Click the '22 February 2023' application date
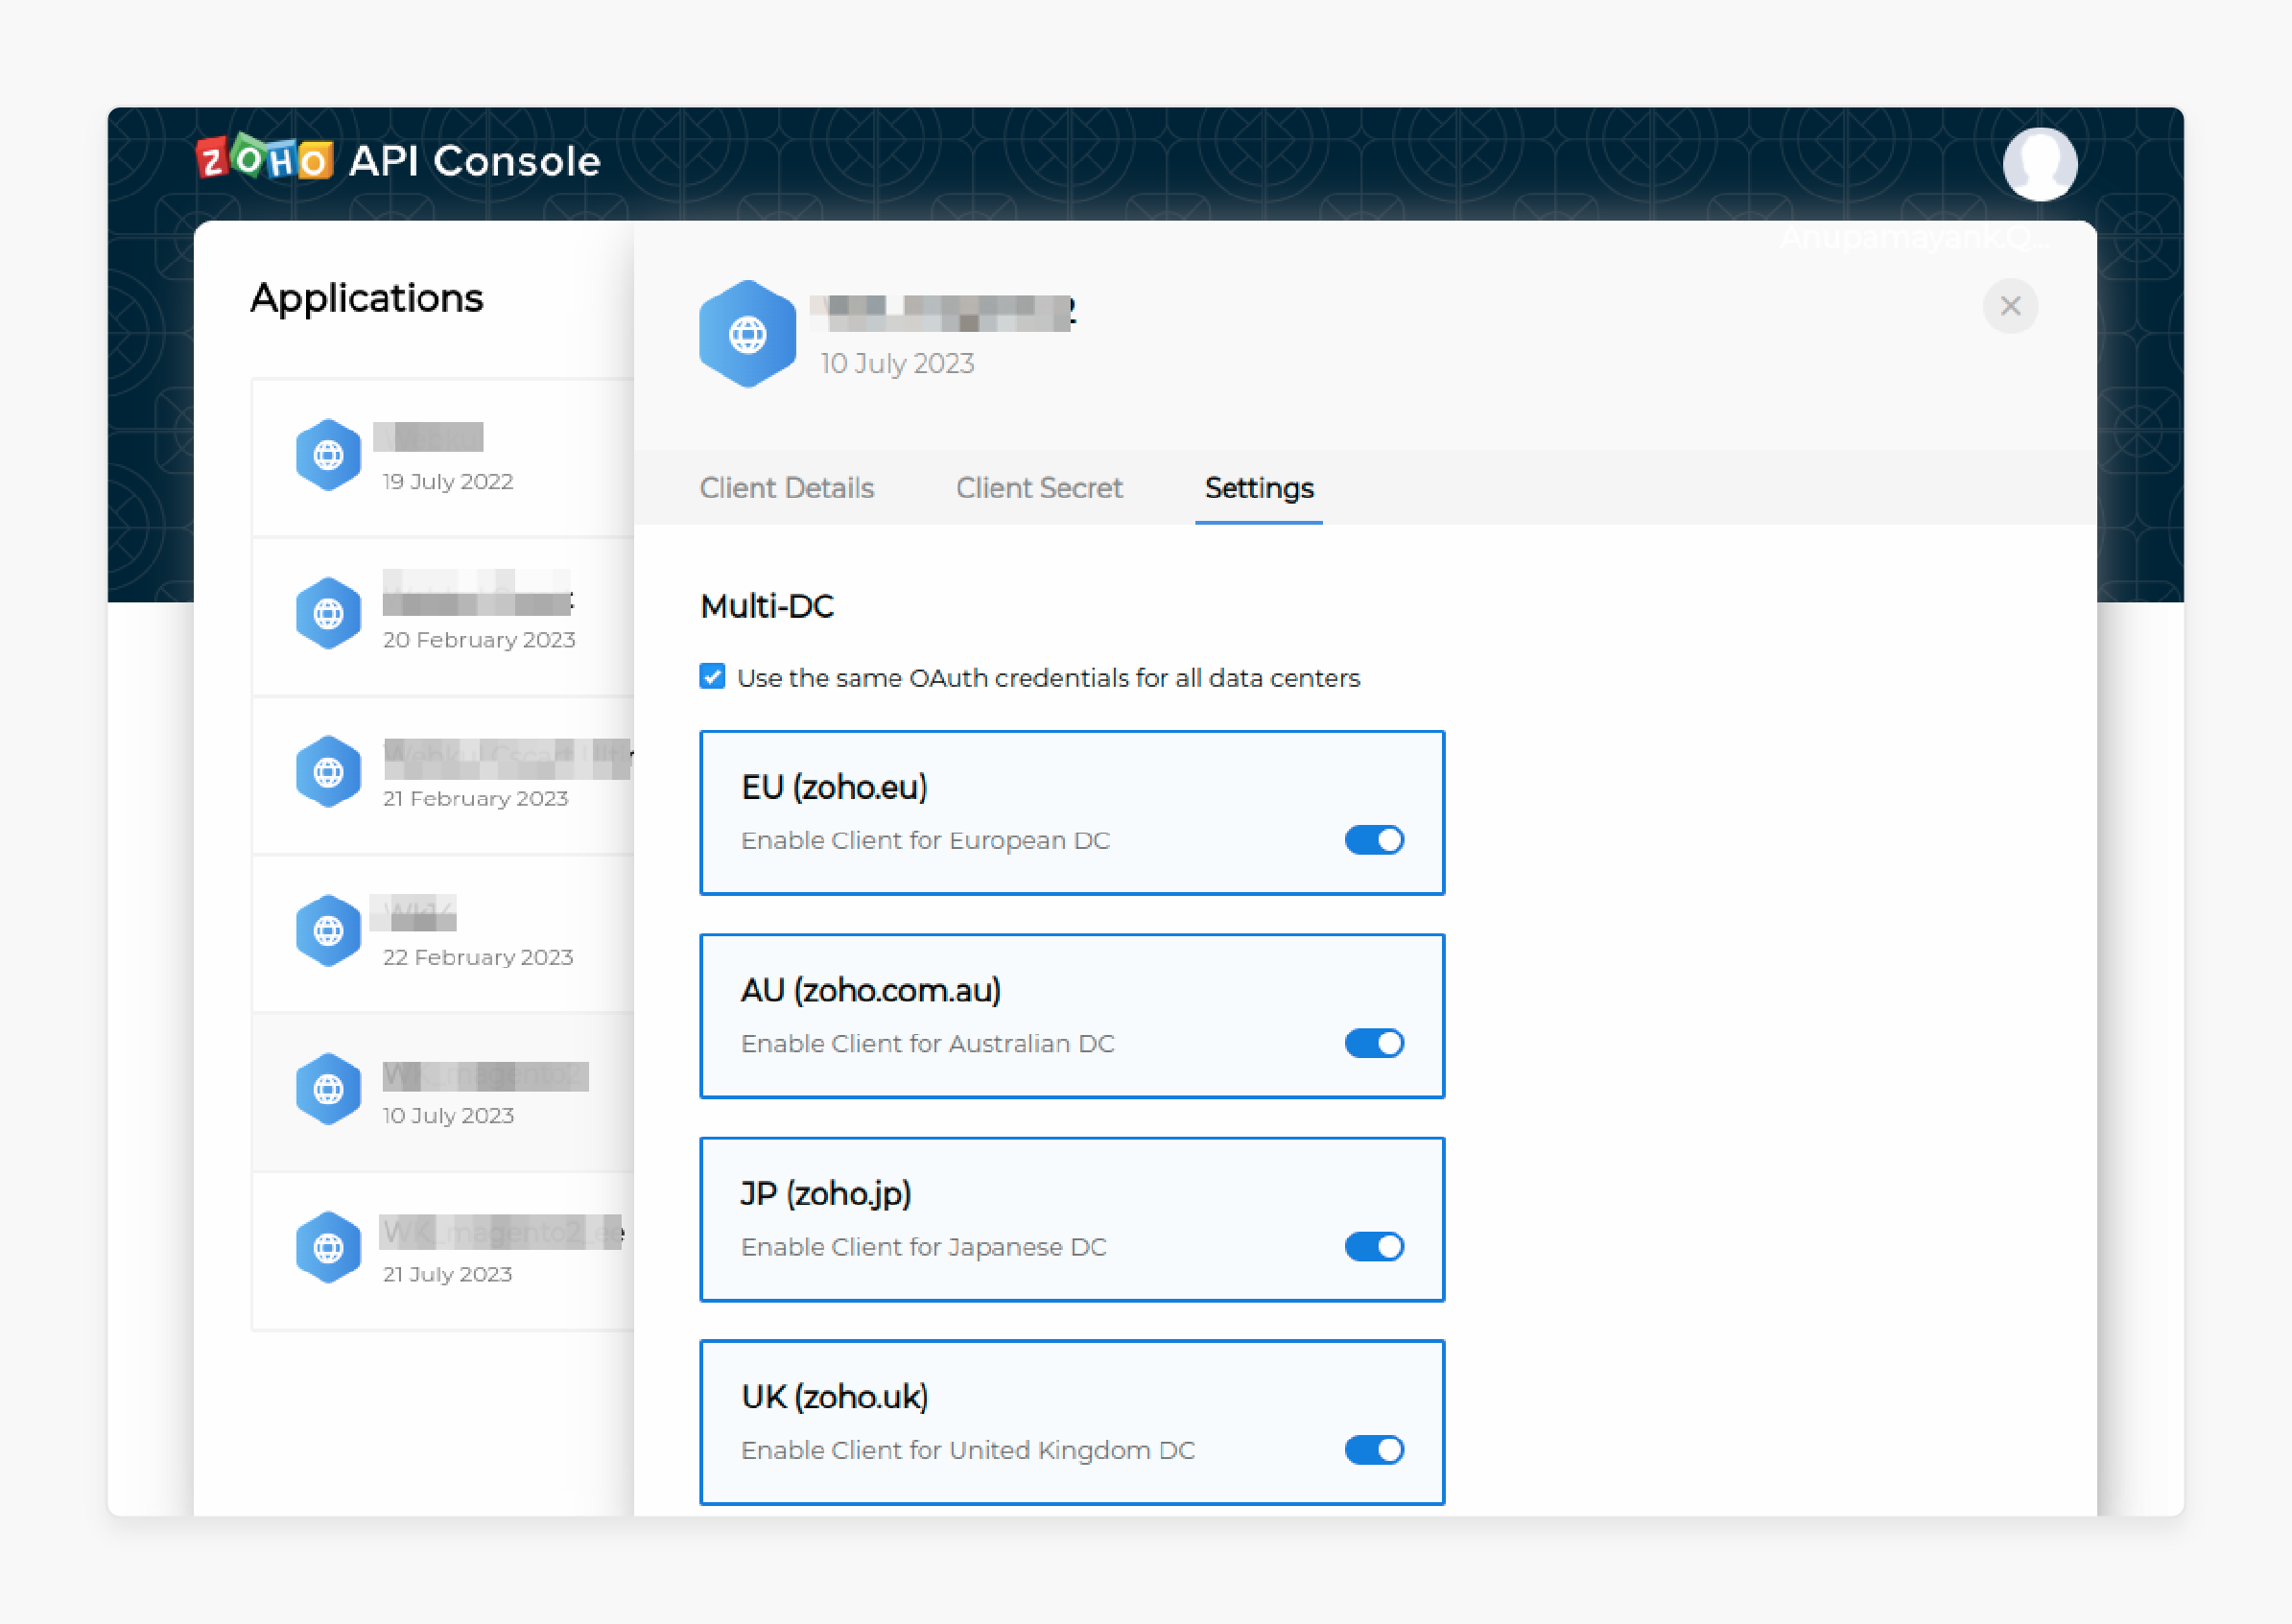The height and width of the screenshot is (1624, 2292). [478, 957]
